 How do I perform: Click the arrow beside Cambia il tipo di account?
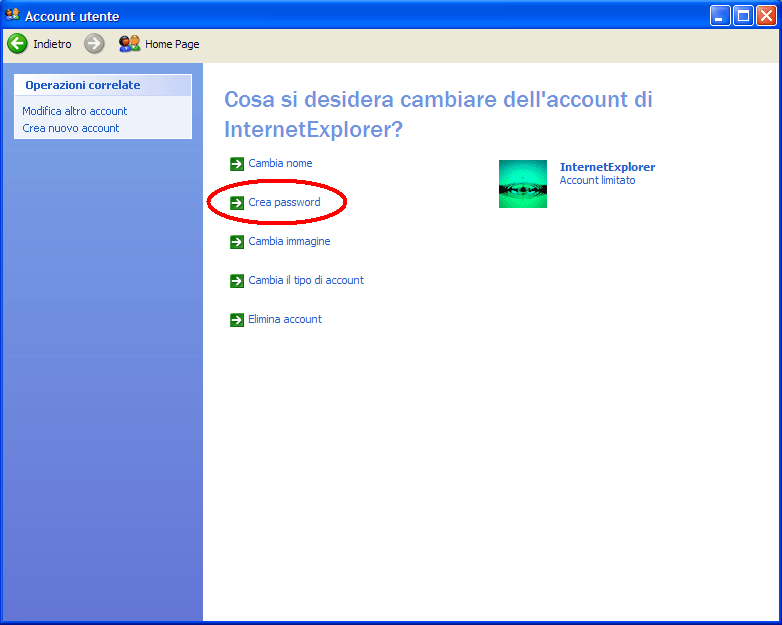237,280
